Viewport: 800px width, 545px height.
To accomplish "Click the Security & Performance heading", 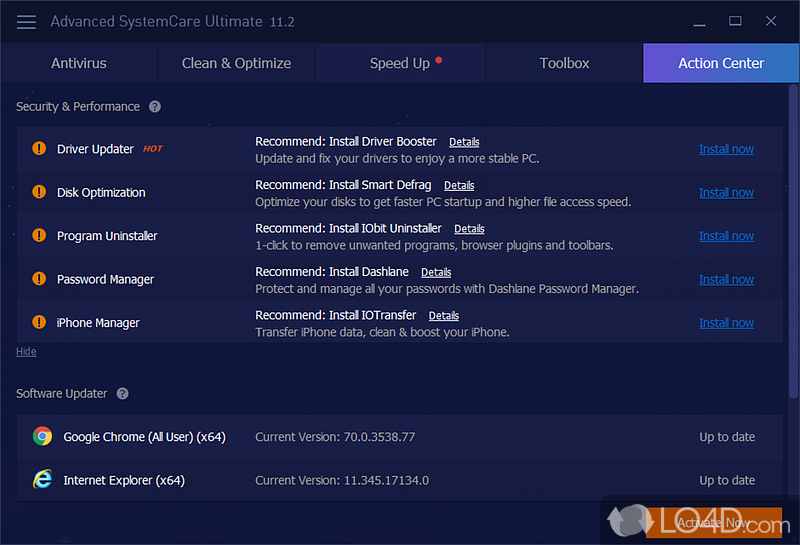I will coord(78,107).
